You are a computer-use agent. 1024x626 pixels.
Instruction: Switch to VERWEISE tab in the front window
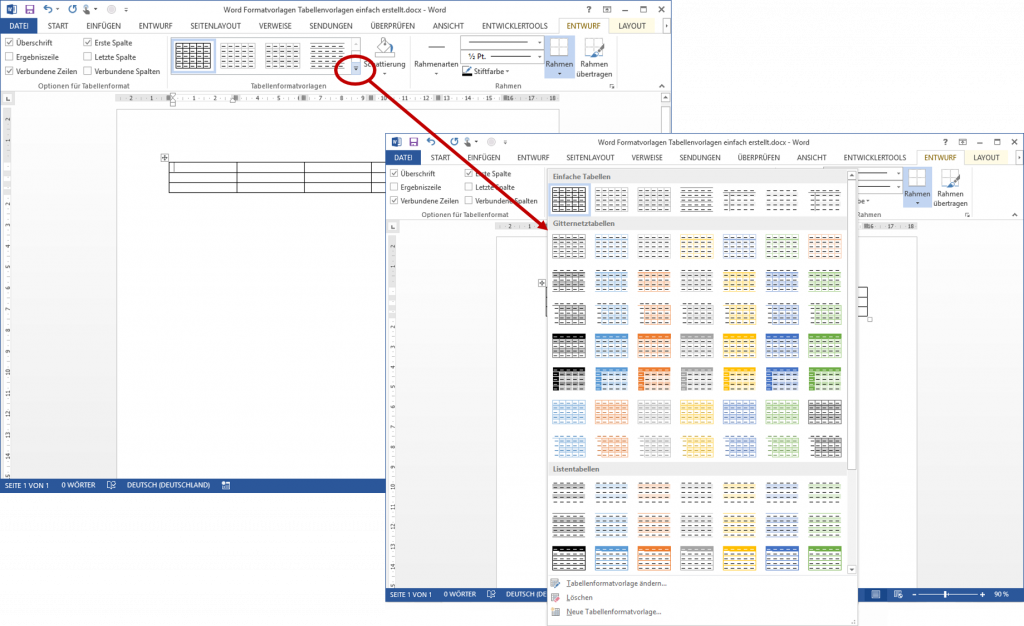[x=647, y=158]
